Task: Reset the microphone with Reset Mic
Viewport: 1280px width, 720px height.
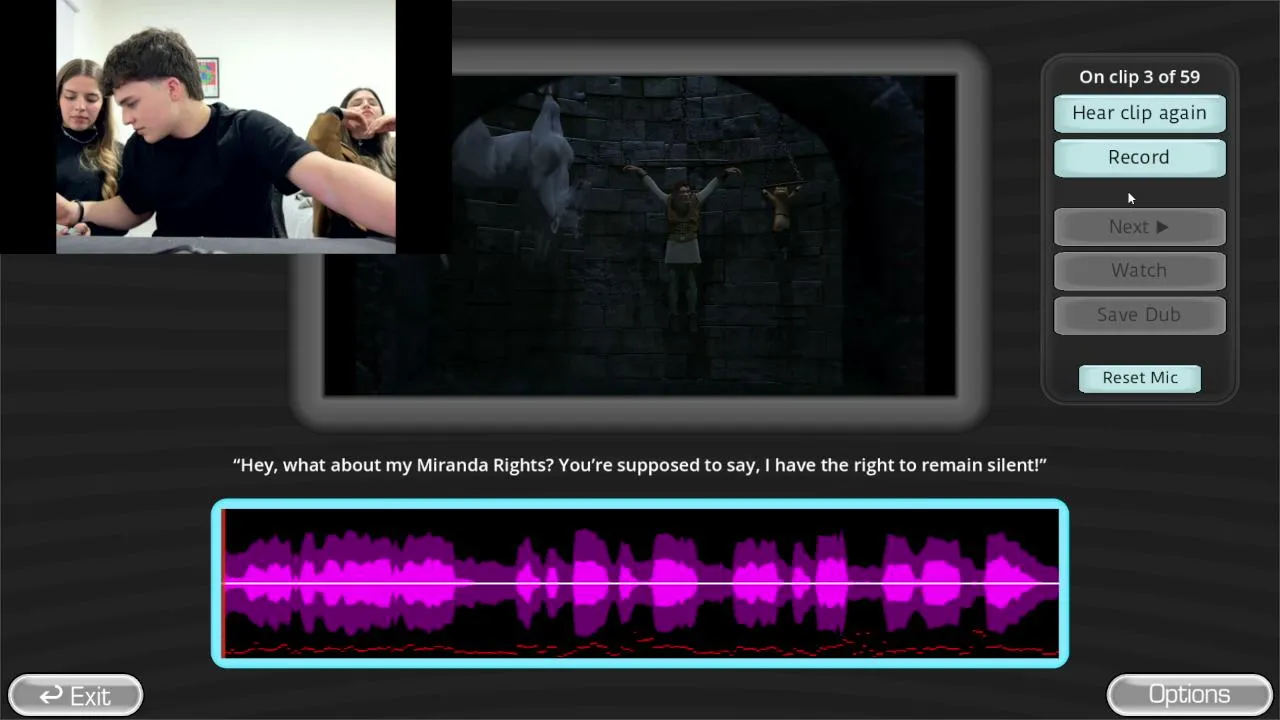Action: click(x=1140, y=378)
